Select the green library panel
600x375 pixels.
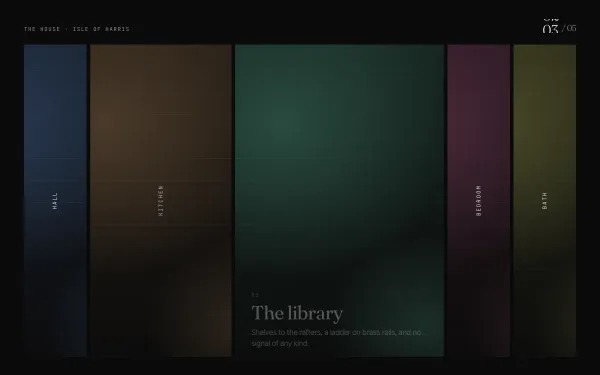point(340,201)
